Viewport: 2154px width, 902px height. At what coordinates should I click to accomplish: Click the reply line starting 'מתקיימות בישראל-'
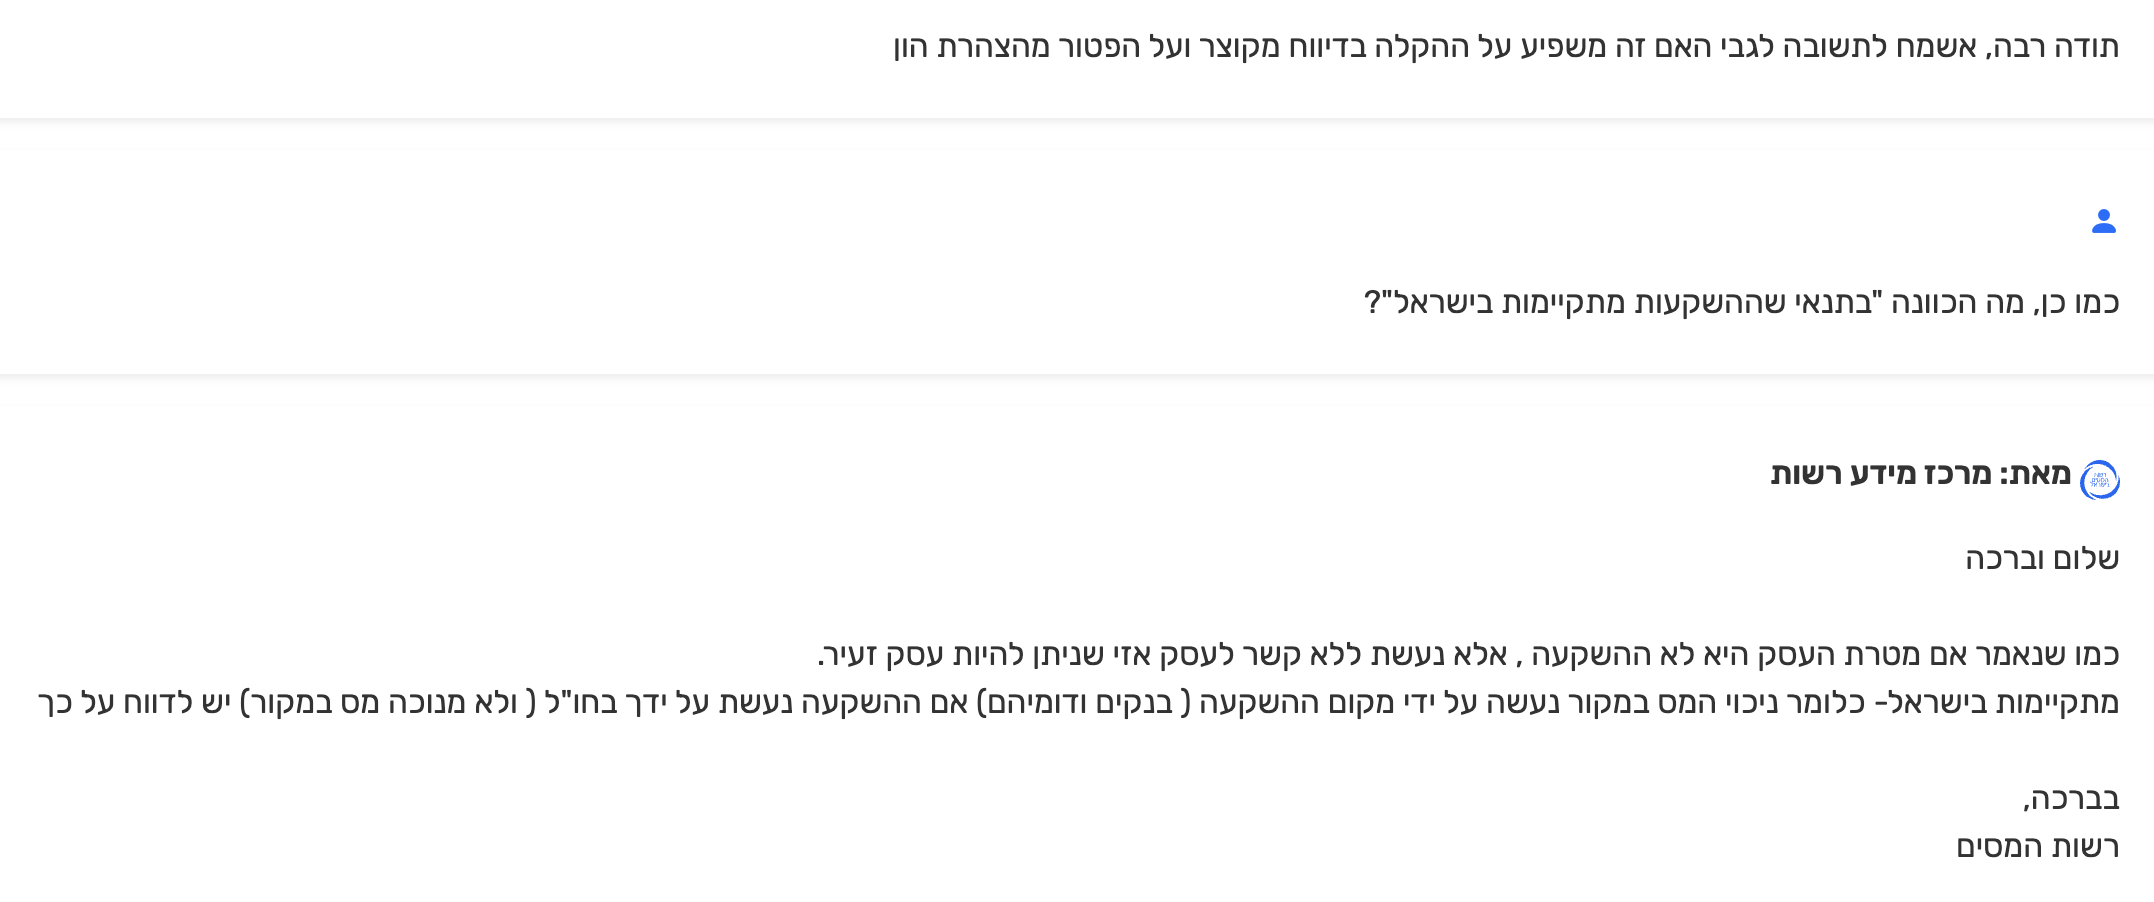click(1078, 703)
